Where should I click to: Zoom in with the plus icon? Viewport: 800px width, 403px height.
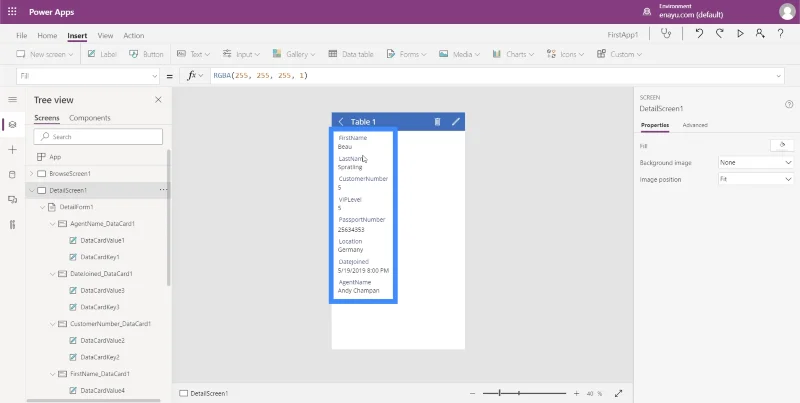(x=576, y=393)
